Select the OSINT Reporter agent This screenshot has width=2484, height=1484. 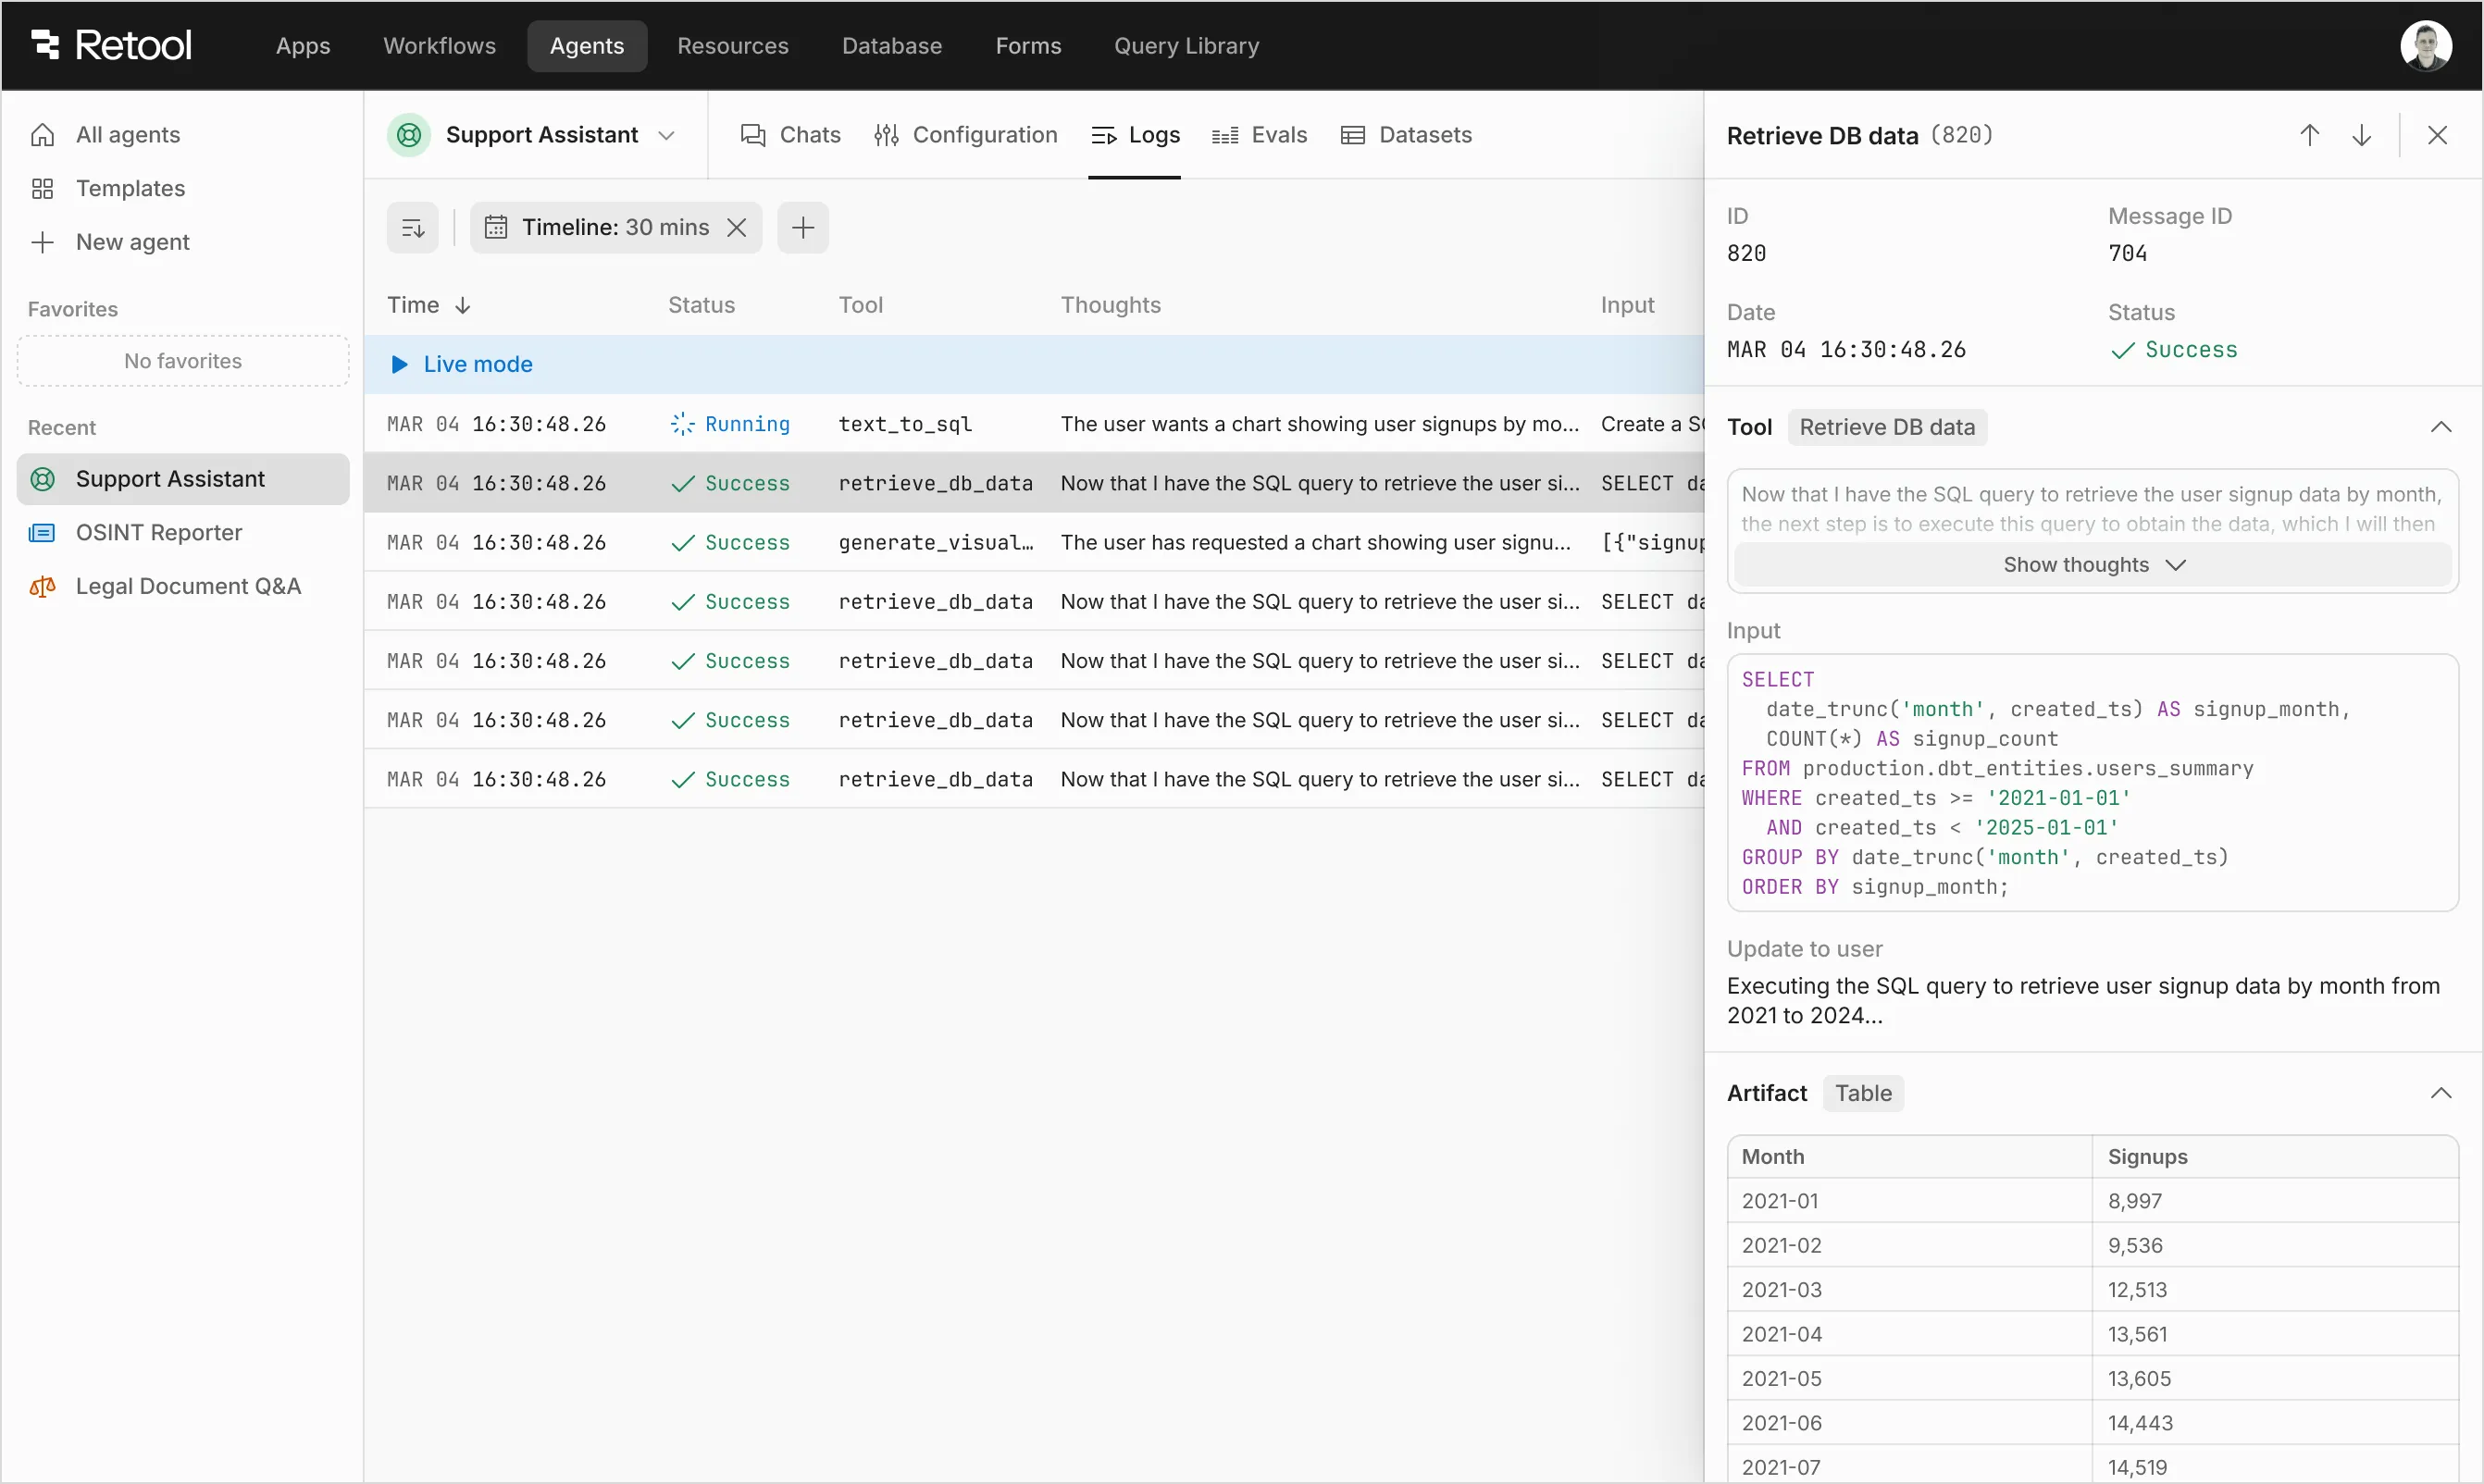159,532
